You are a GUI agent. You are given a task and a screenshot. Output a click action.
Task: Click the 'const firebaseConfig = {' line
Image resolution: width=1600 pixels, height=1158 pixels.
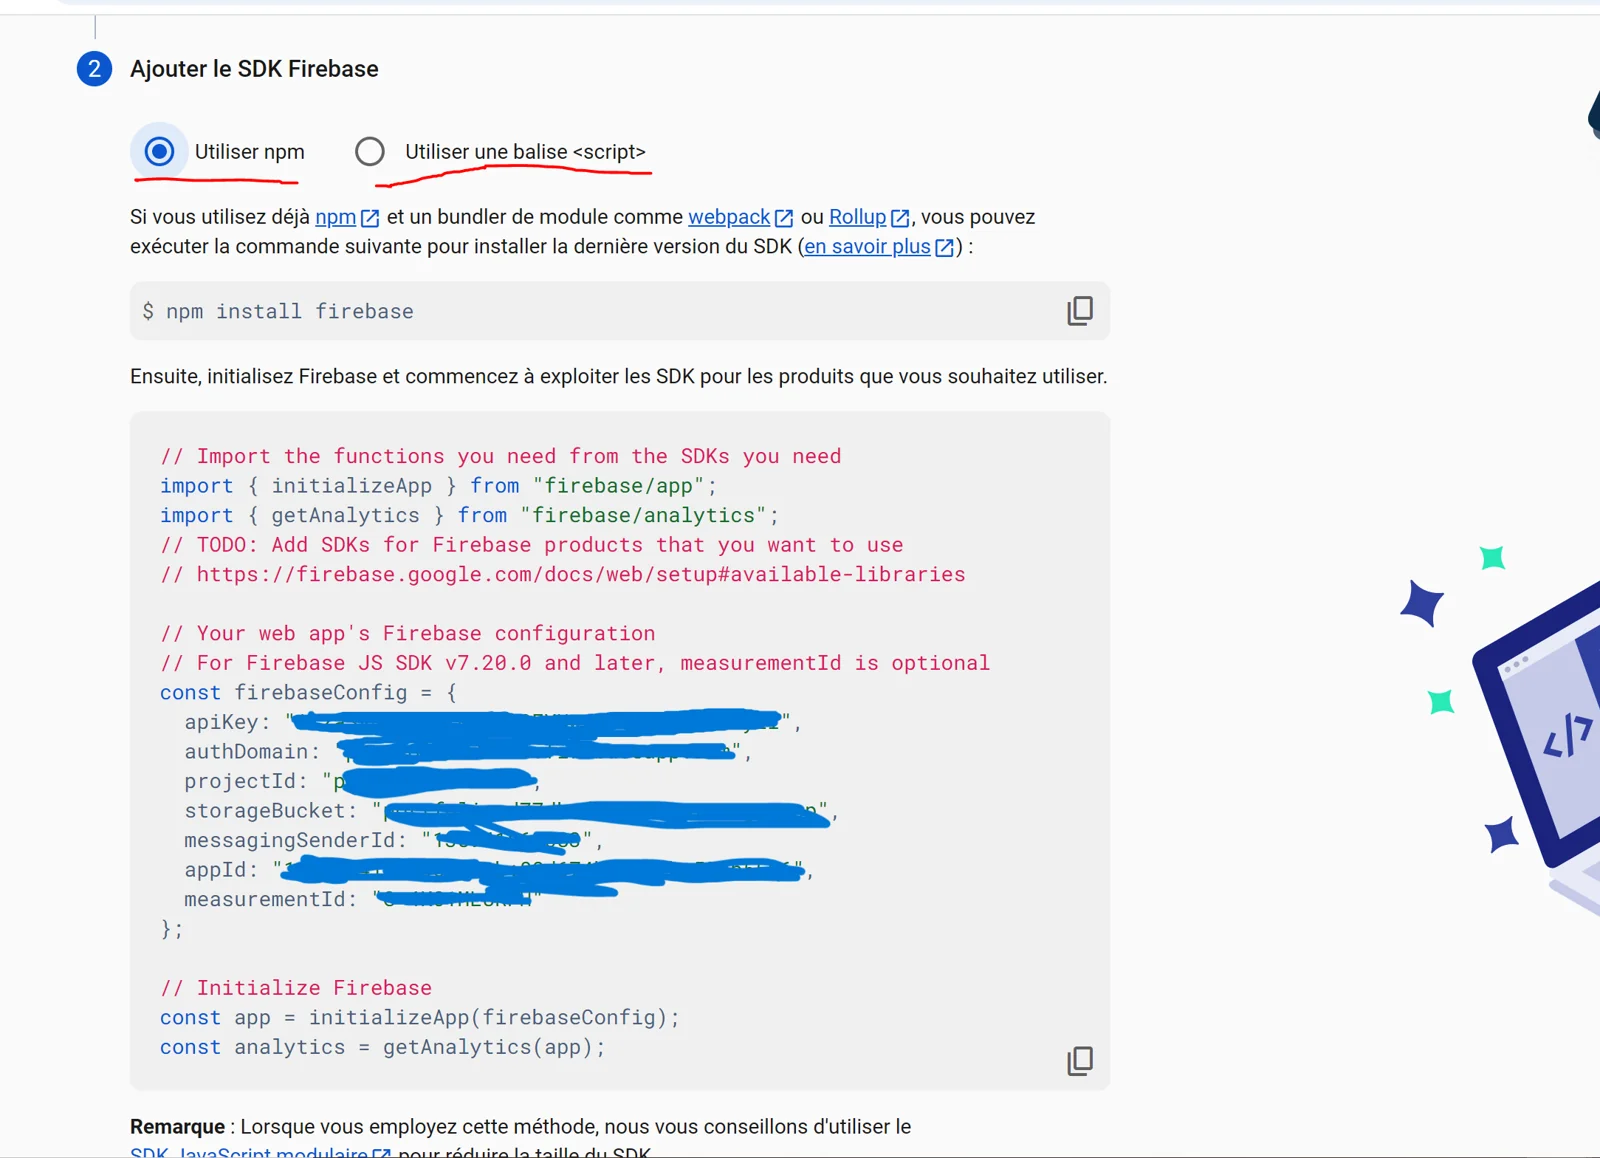[x=308, y=692]
